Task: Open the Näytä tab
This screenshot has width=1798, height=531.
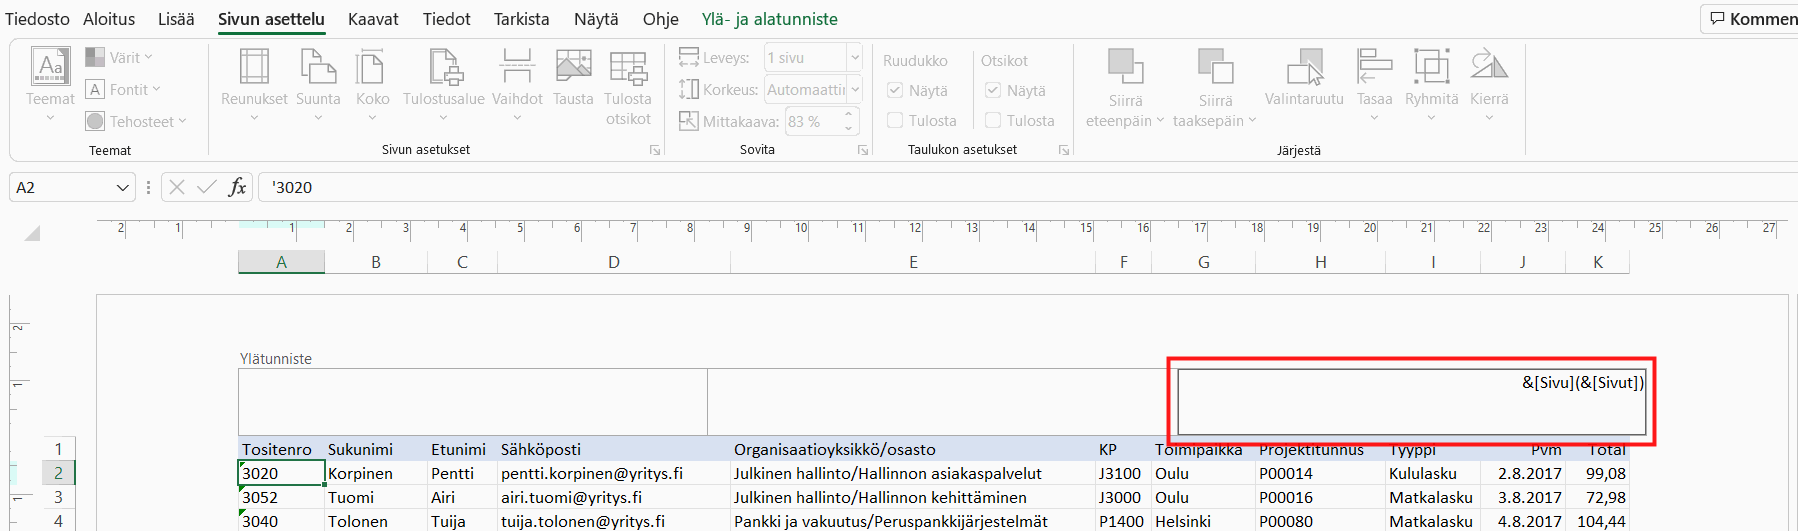Action: pos(596,19)
